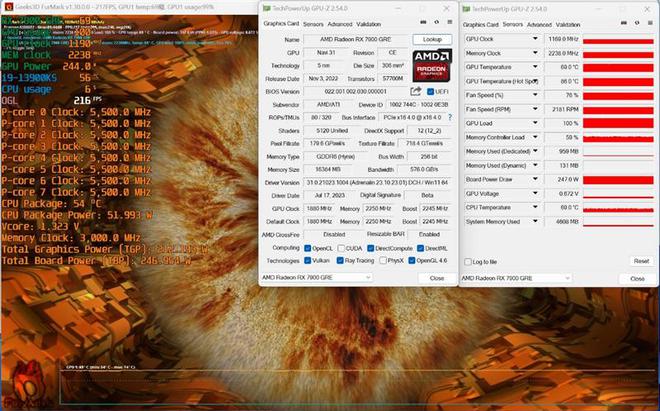Toggle the Ray Tracing checkbox
The image size is (660, 411).
pos(340,261)
